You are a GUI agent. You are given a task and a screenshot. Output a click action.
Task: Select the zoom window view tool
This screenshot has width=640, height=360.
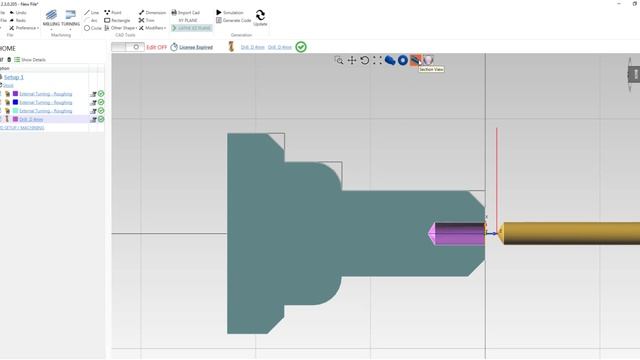(339, 60)
